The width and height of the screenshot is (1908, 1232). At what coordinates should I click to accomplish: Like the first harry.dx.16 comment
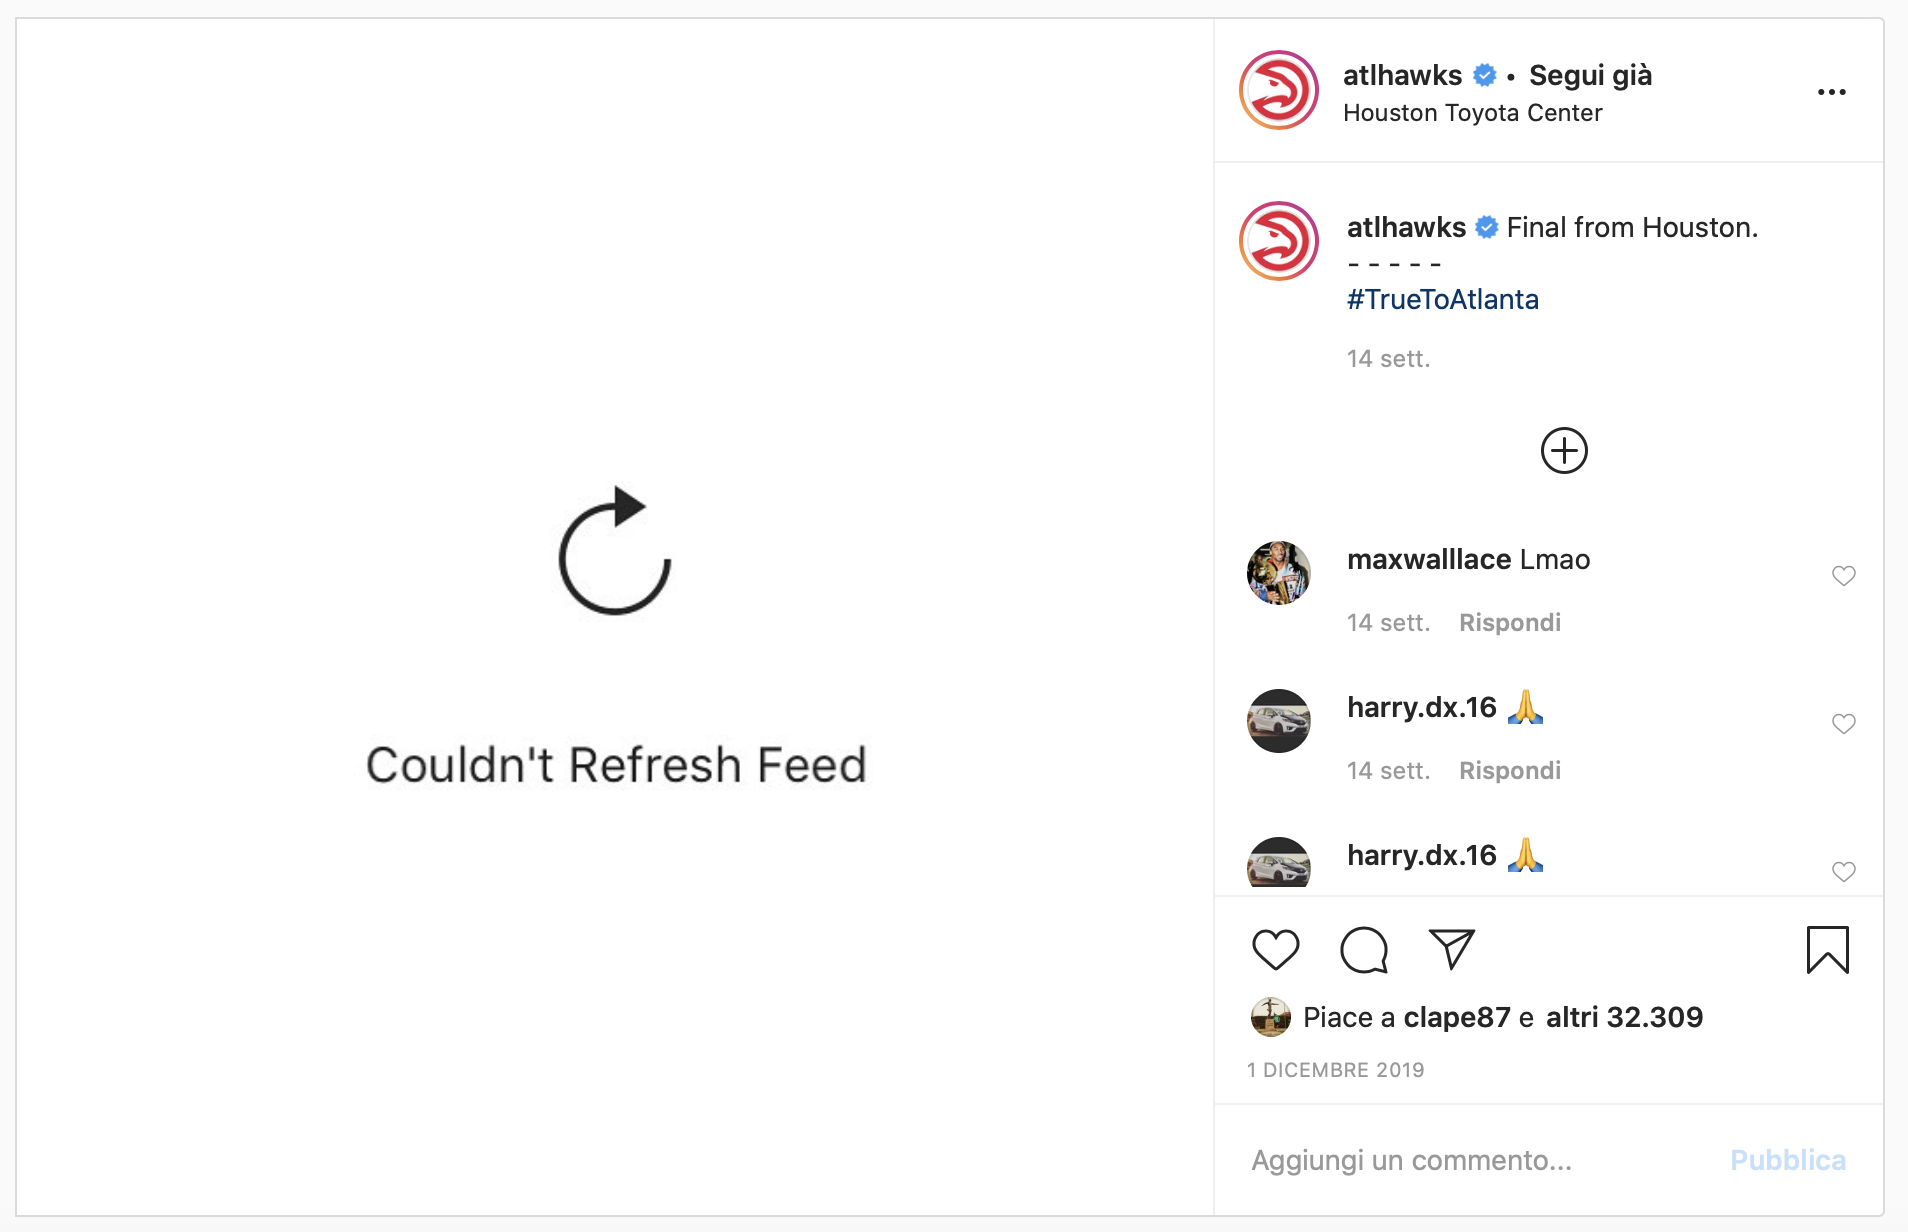(1843, 724)
